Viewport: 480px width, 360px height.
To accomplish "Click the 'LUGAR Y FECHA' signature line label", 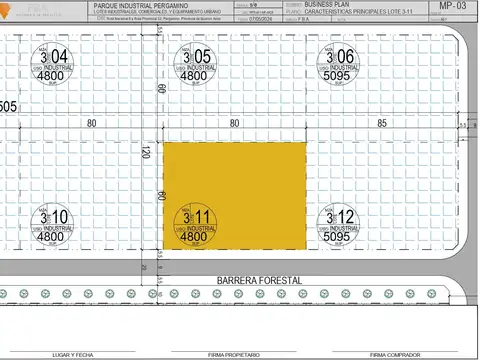I will 73,355.
